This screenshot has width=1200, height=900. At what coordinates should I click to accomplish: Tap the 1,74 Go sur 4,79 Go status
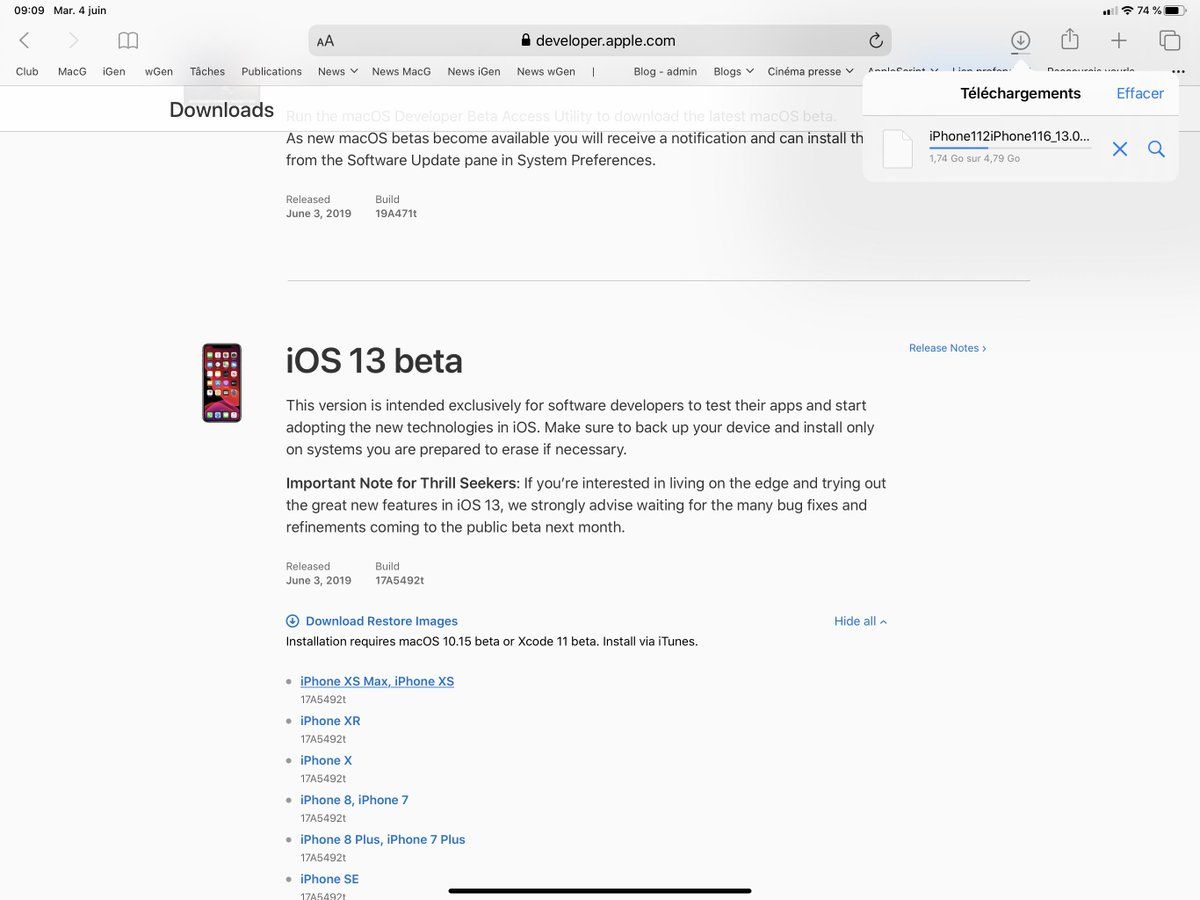(975, 158)
